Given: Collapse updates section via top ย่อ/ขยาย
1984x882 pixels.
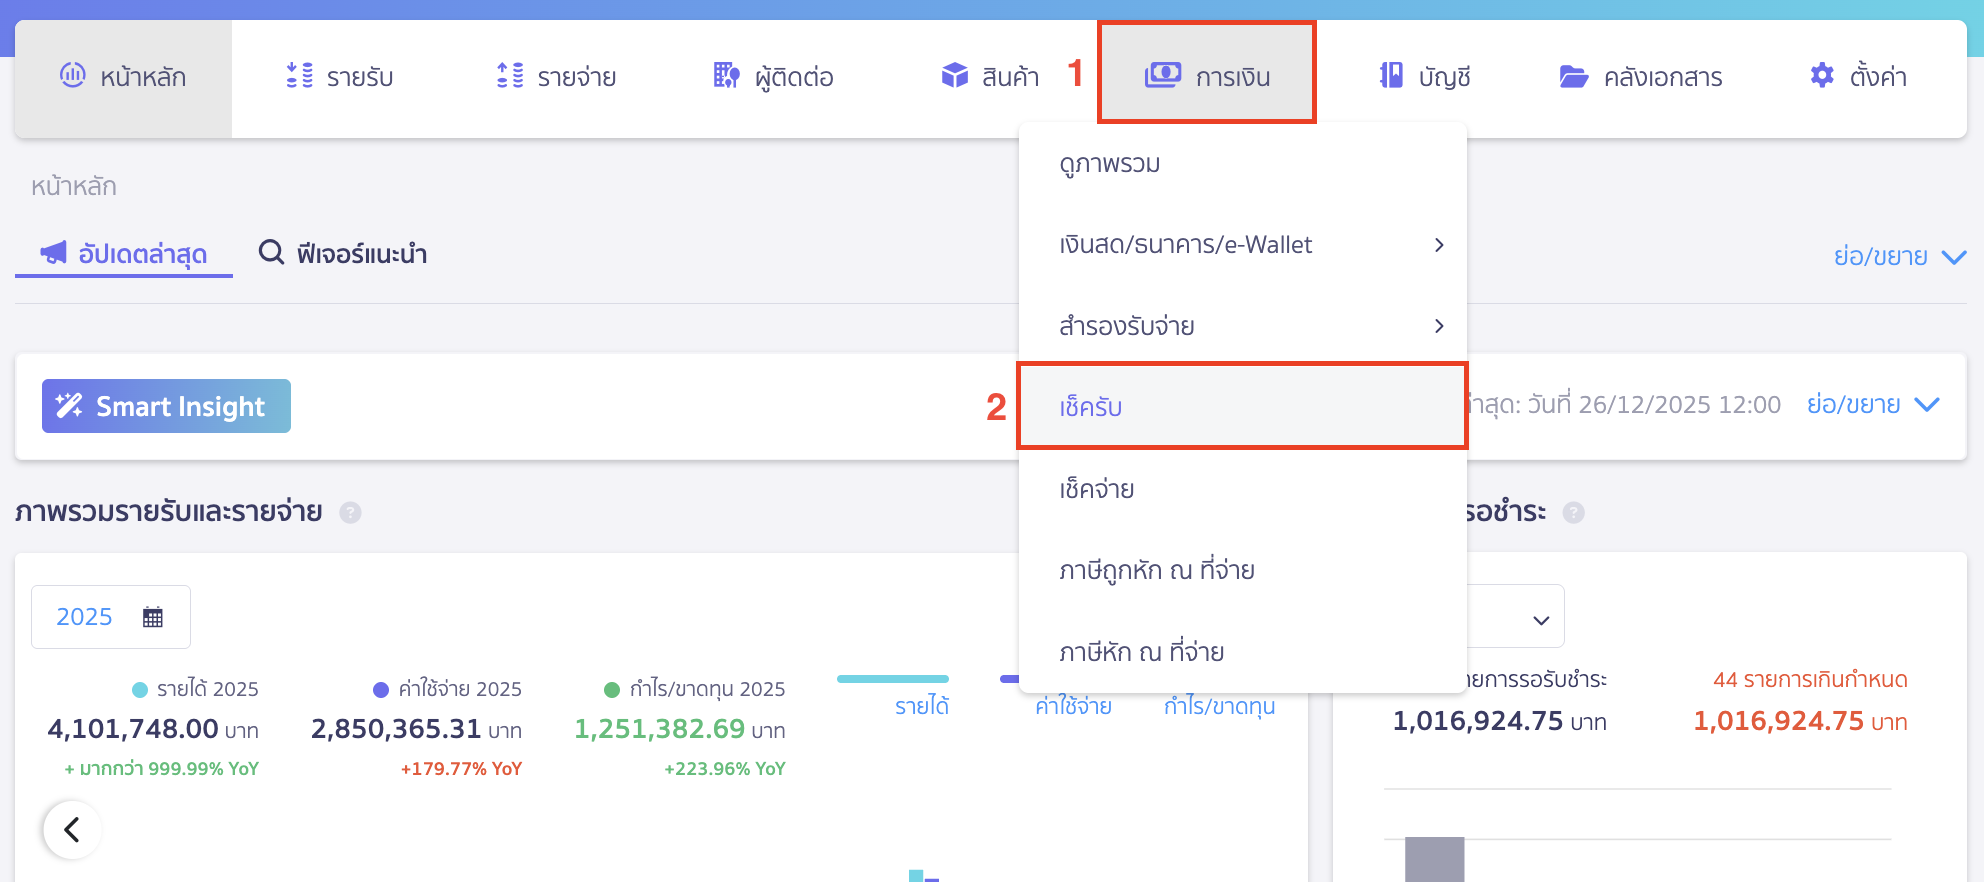Looking at the screenshot, I should (1899, 257).
